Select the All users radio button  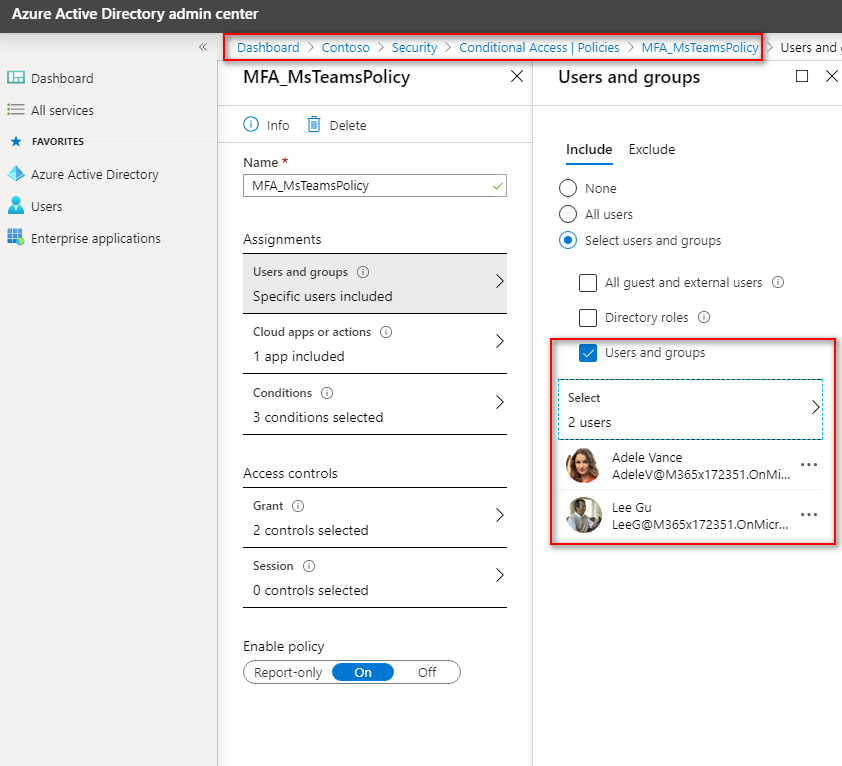568,214
